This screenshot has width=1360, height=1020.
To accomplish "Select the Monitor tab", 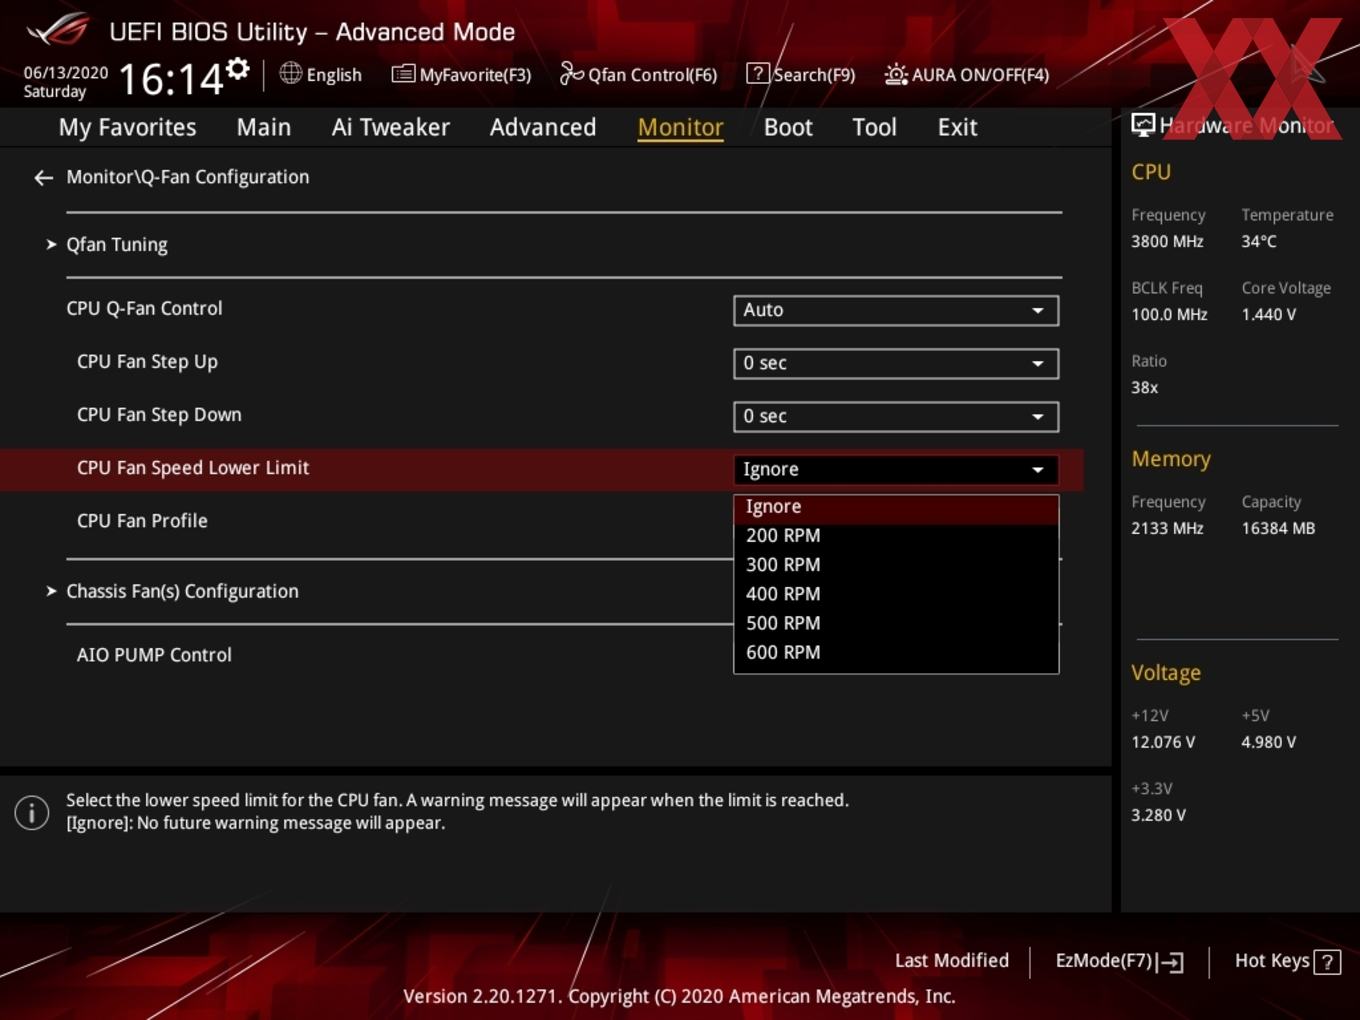I will (x=680, y=127).
